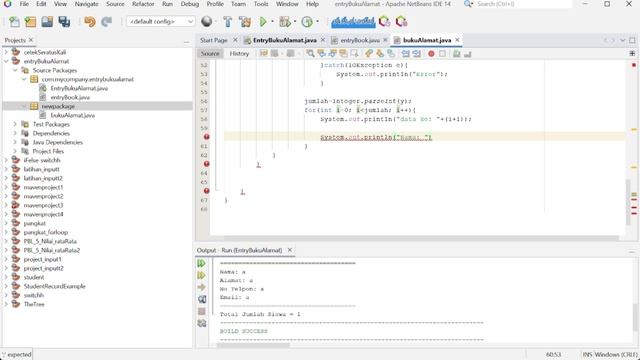The height and width of the screenshot is (360, 640).
Task: Click the editor vertical scrollbar
Action: pyautogui.click(x=629, y=202)
